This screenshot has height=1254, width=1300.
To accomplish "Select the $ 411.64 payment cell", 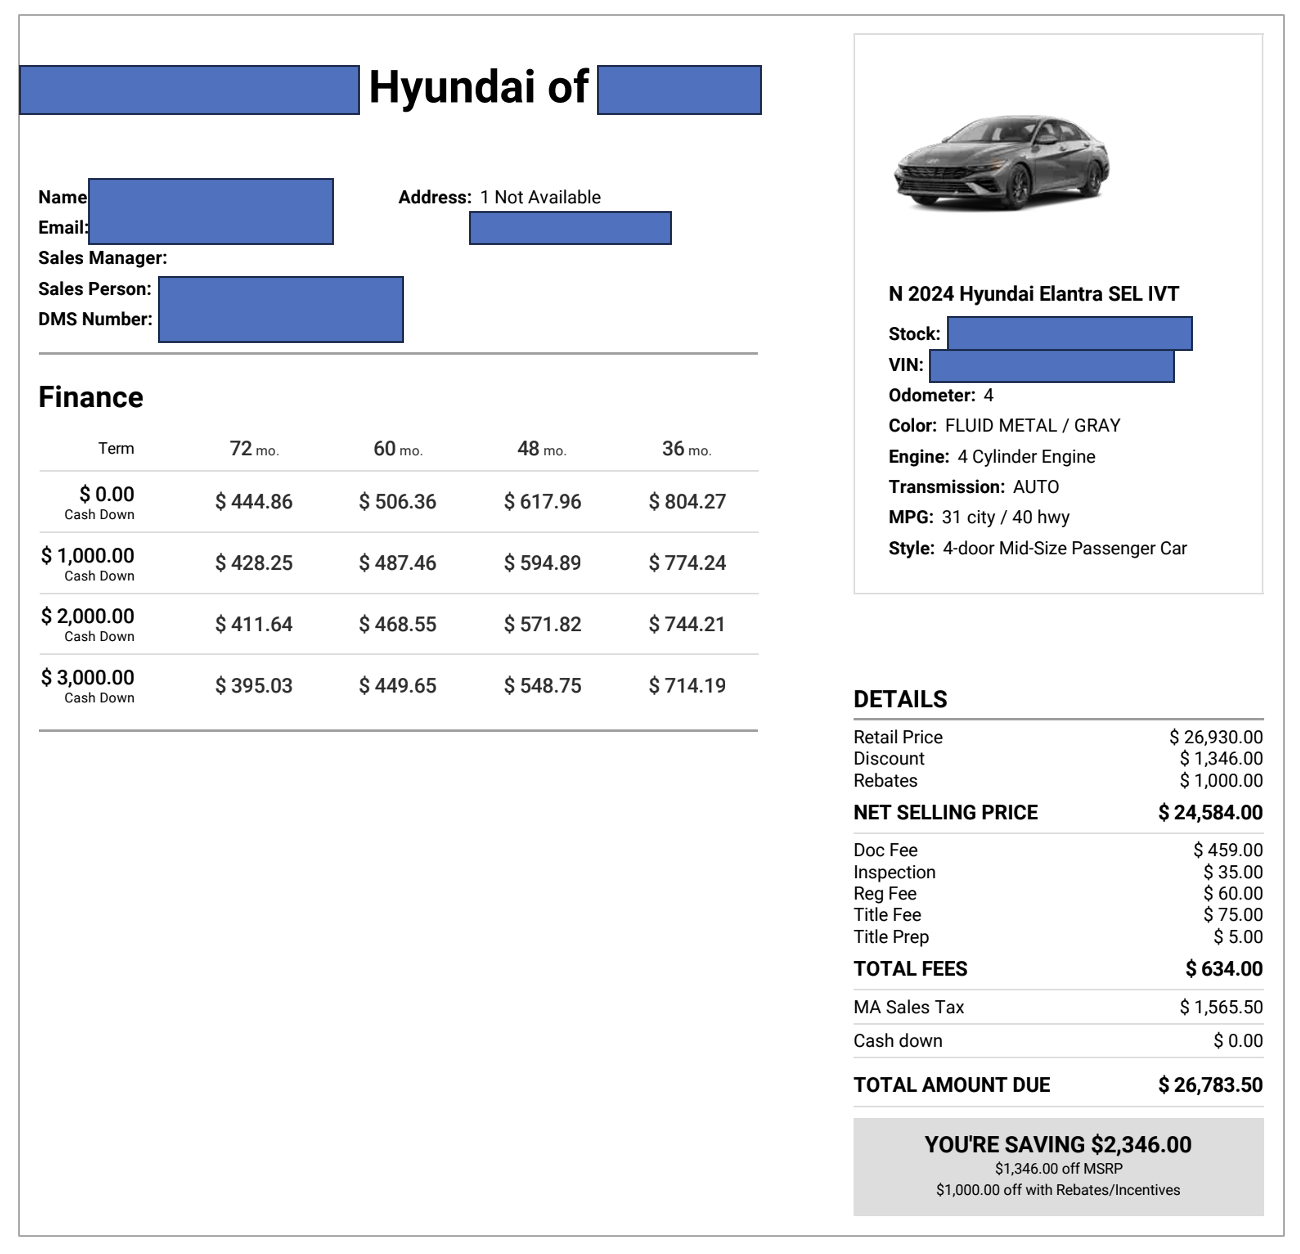I will click(254, 625).
